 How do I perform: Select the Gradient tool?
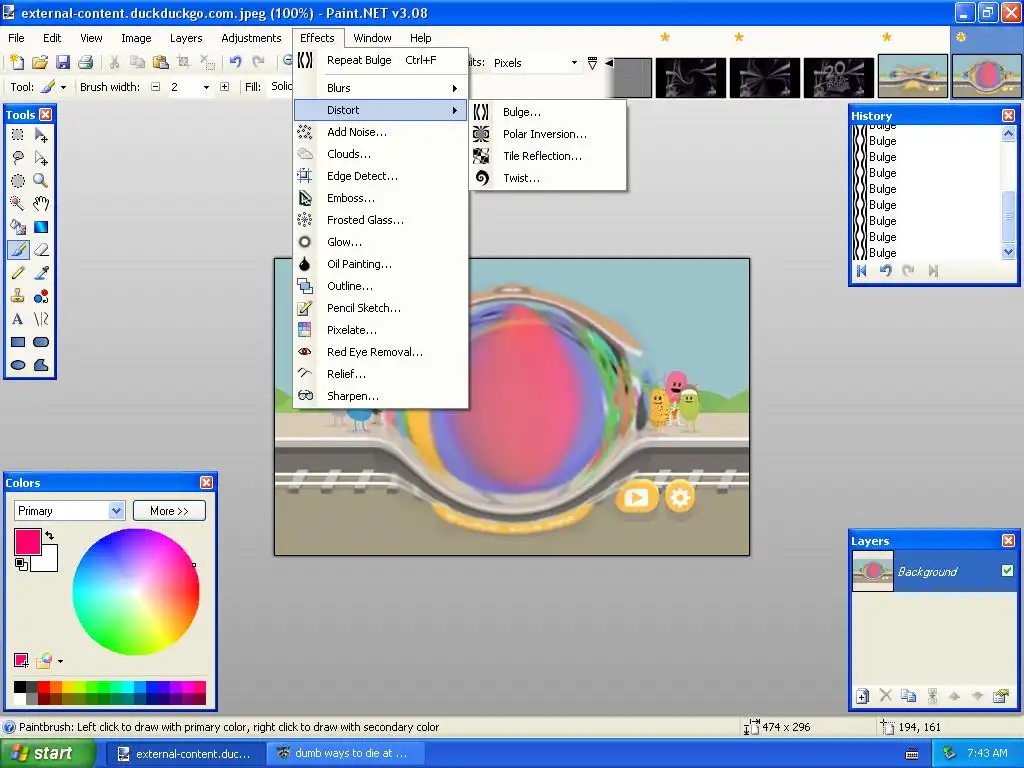(x=41, y=227)
